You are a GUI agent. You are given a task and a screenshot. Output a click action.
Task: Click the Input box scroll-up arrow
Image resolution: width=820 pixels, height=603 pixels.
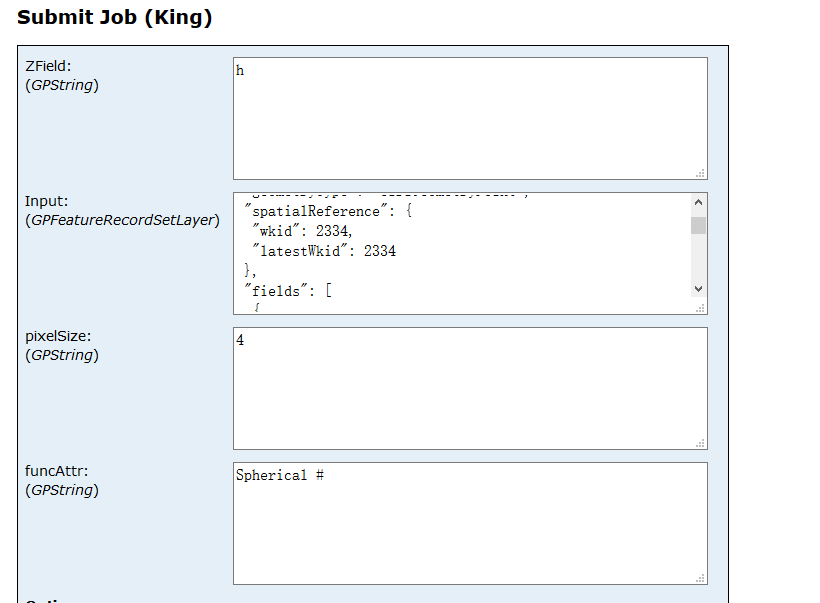click(698, 202)
